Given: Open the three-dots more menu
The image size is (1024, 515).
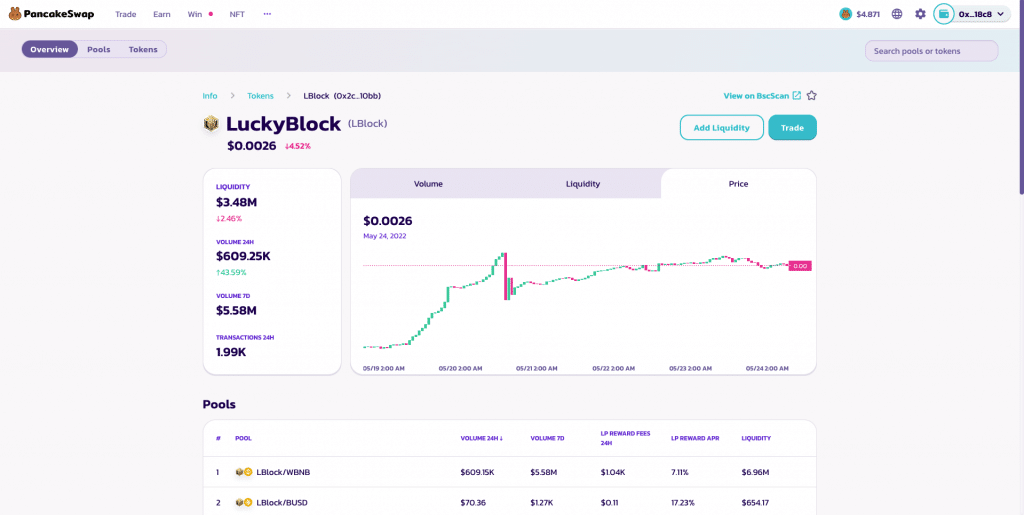Looking at the screenshot, I should [267, 14].
